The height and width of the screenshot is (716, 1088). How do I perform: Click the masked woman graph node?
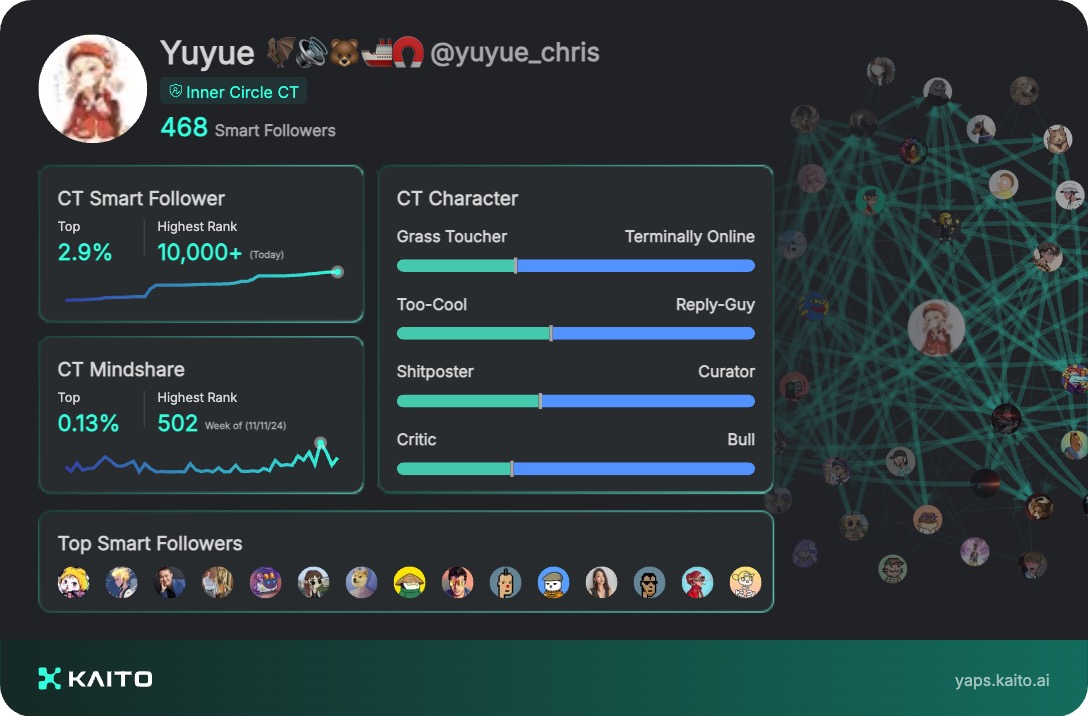tap(881, 71)
